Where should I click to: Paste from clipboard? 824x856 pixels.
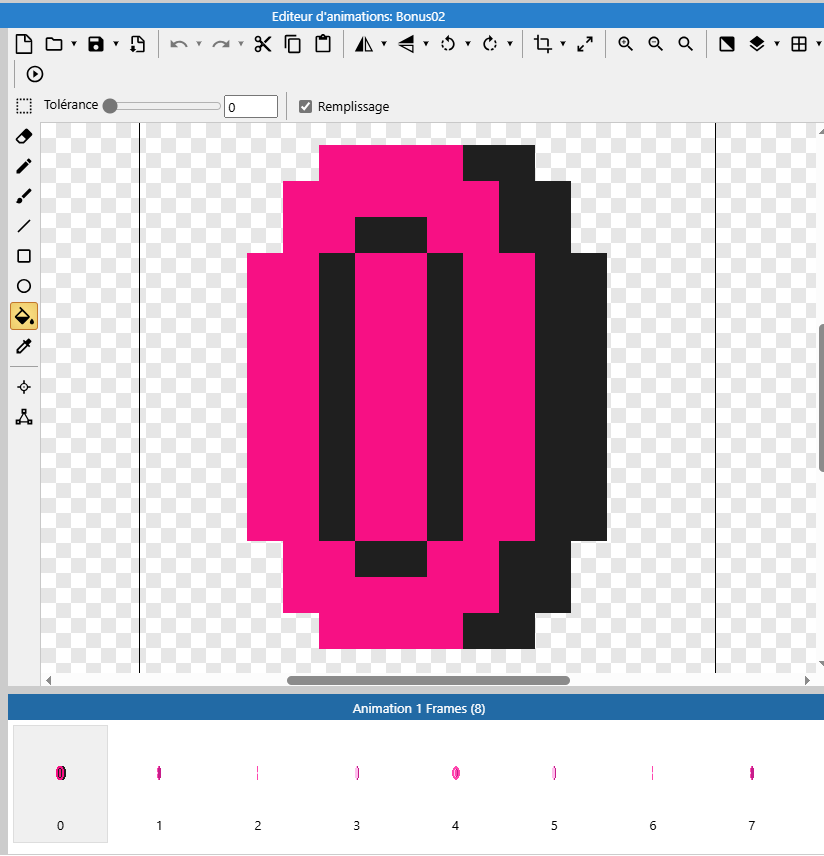point(323,44)
